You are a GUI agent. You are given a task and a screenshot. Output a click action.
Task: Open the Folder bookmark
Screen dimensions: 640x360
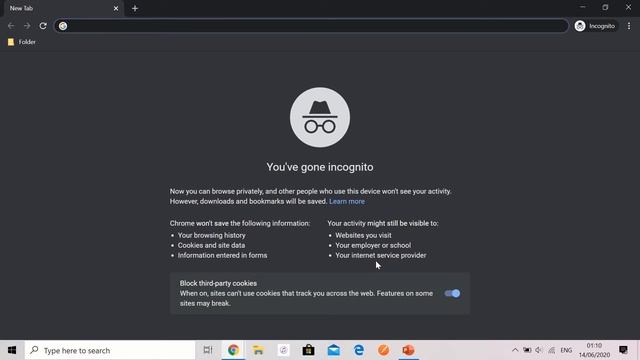coord(22,42)
